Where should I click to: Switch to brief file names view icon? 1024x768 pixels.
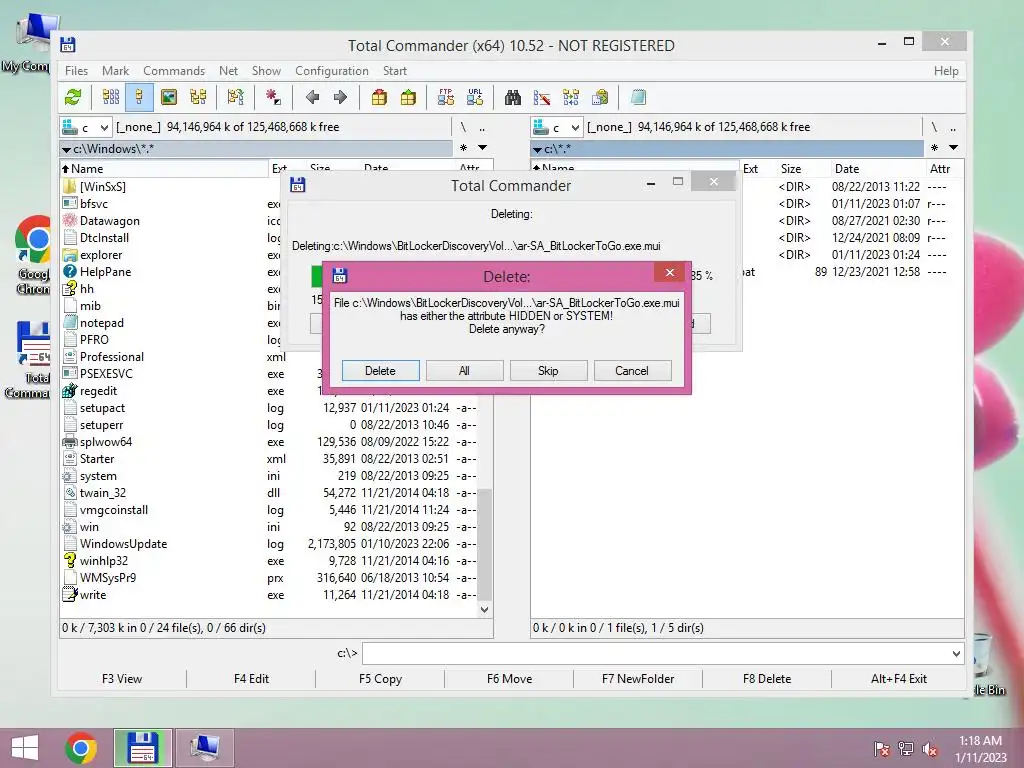[111, 98]
